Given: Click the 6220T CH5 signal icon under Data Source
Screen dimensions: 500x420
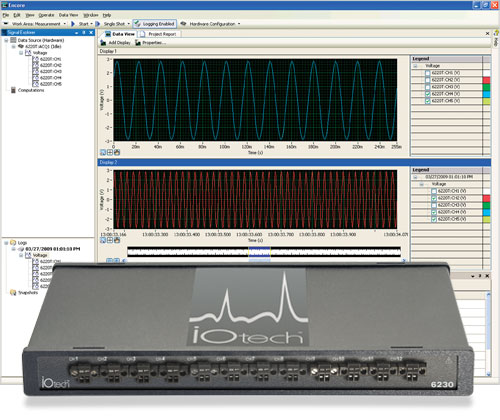Looking at the screenshot, I should tap(35, 84).
